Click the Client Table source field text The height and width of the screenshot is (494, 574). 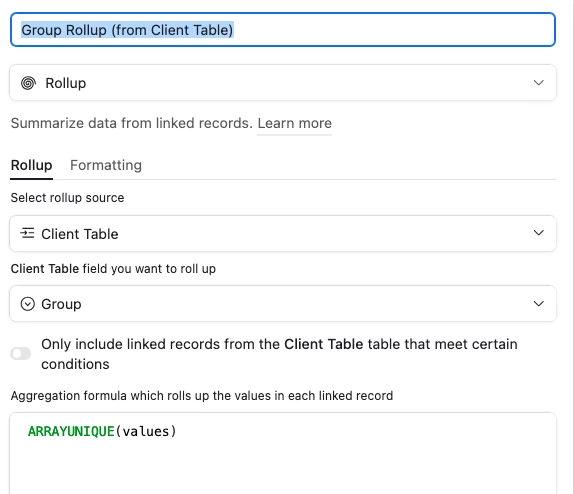[x=80, y=234]
